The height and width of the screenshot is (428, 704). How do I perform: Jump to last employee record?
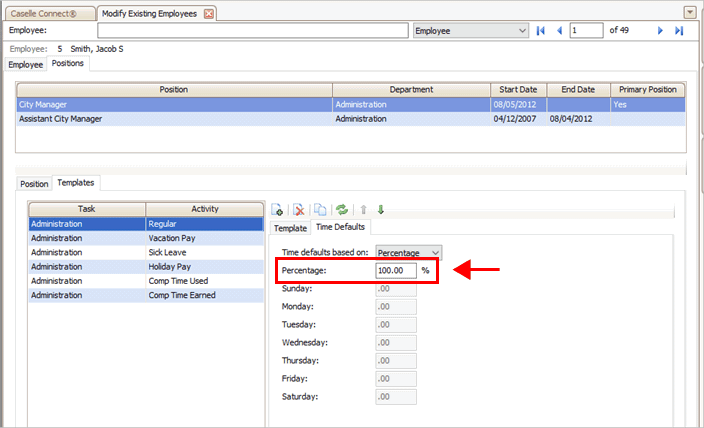pyautogui.click(x=679, y=31)
